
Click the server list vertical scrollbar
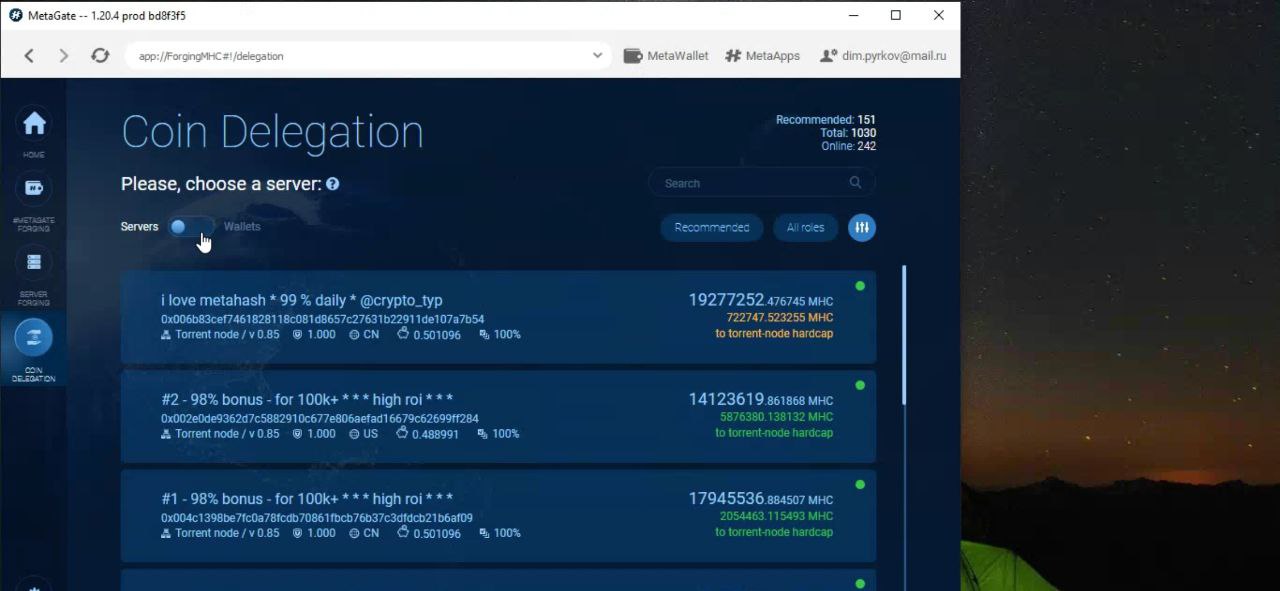pyautogui.click(x=905, y=335)
